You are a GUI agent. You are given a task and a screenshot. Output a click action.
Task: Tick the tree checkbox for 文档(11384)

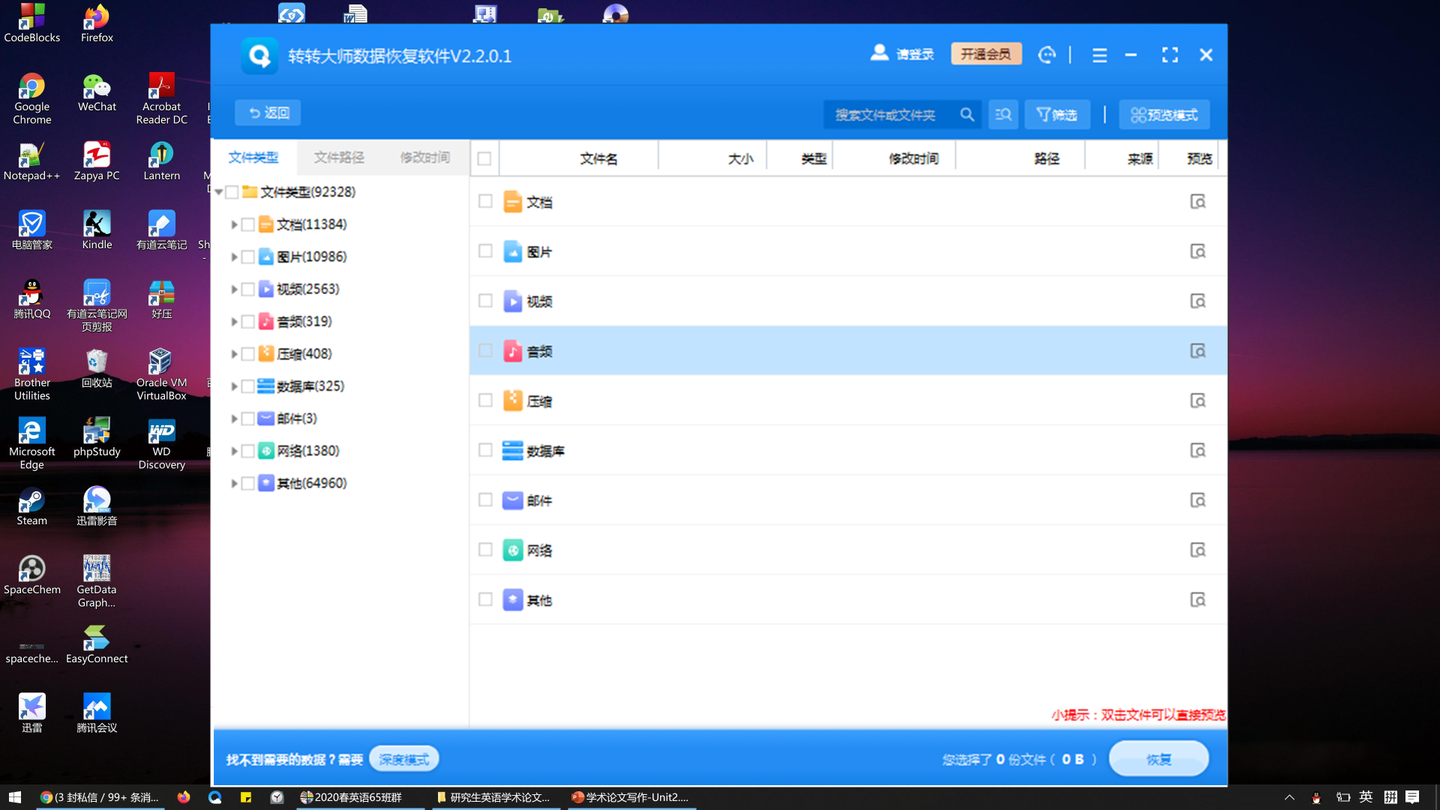[x=248, y=225]
